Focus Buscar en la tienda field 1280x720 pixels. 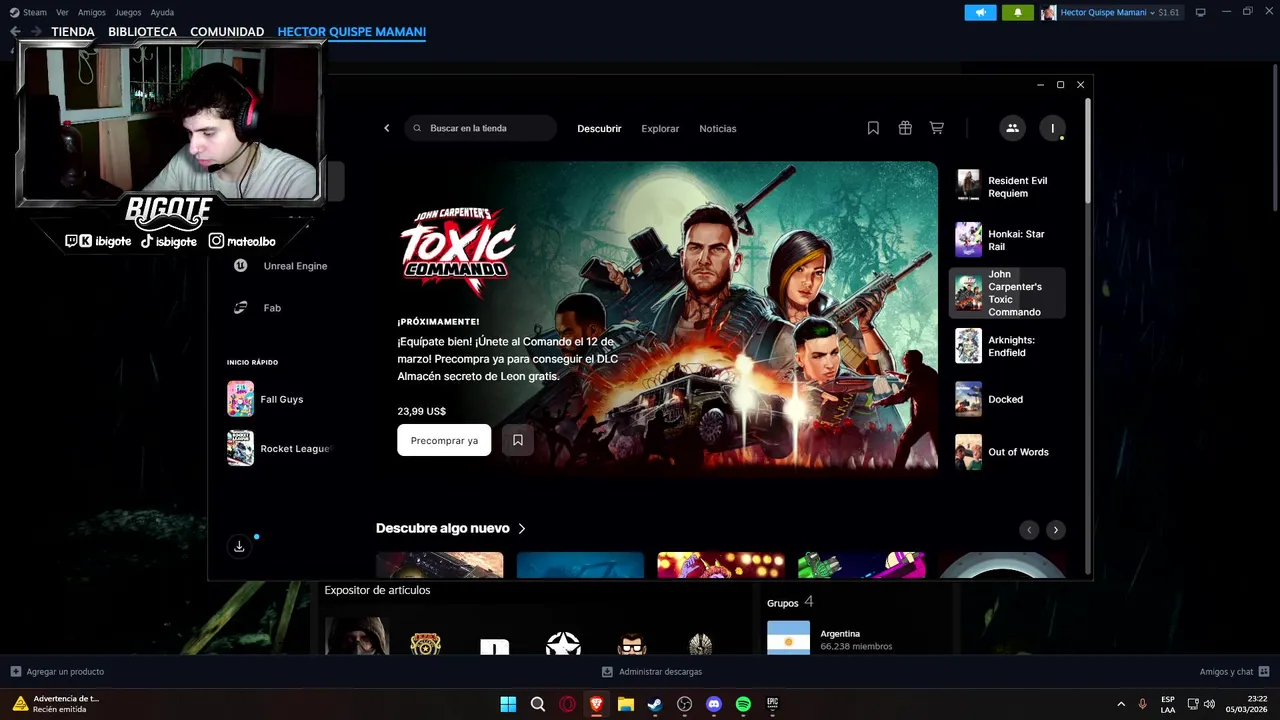pos(481,128)
